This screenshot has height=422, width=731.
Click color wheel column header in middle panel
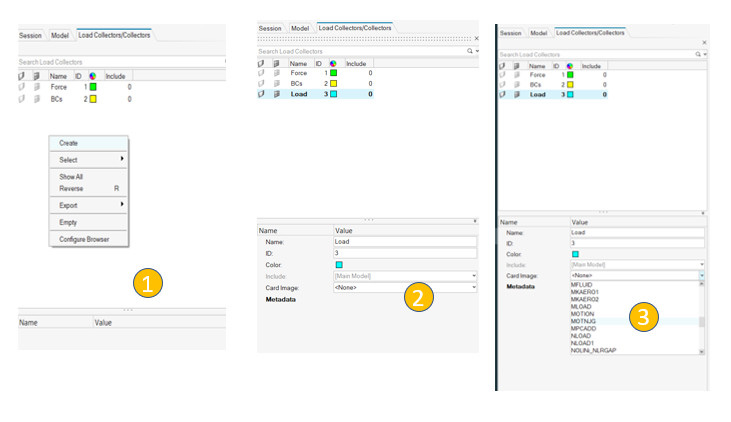pos(333,63)
